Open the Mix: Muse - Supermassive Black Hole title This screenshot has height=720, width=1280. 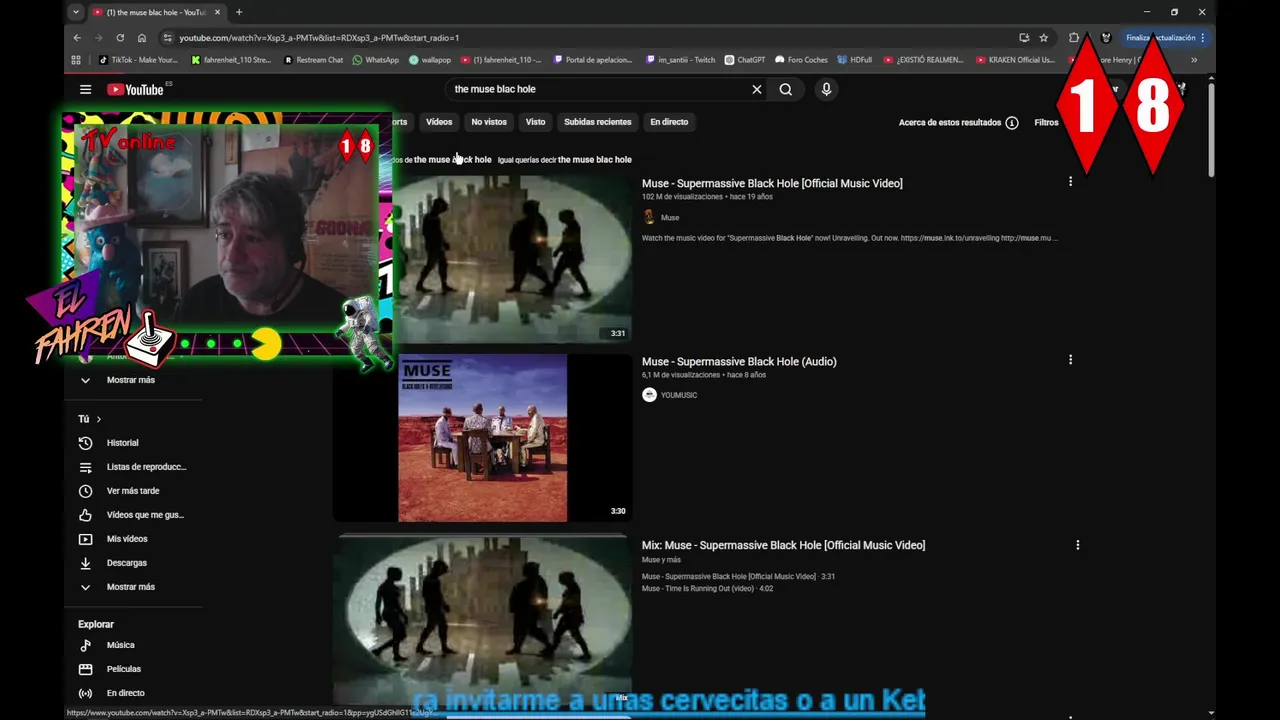pos(783,545)
